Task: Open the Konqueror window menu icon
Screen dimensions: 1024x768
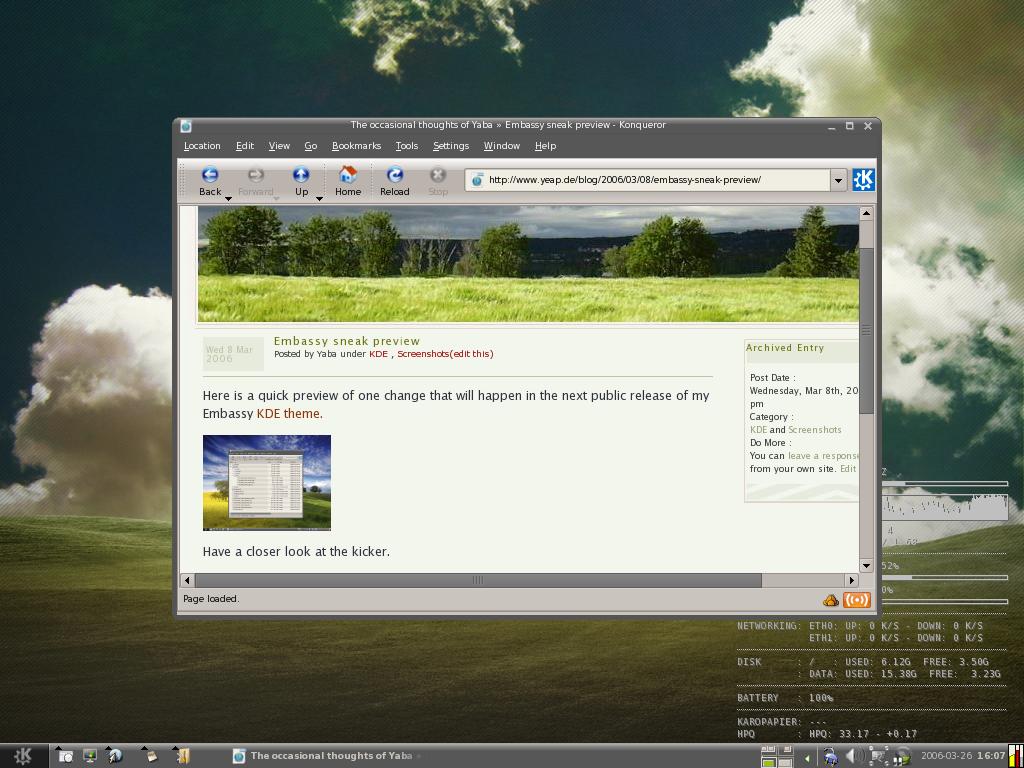Action: click(186, 125)
